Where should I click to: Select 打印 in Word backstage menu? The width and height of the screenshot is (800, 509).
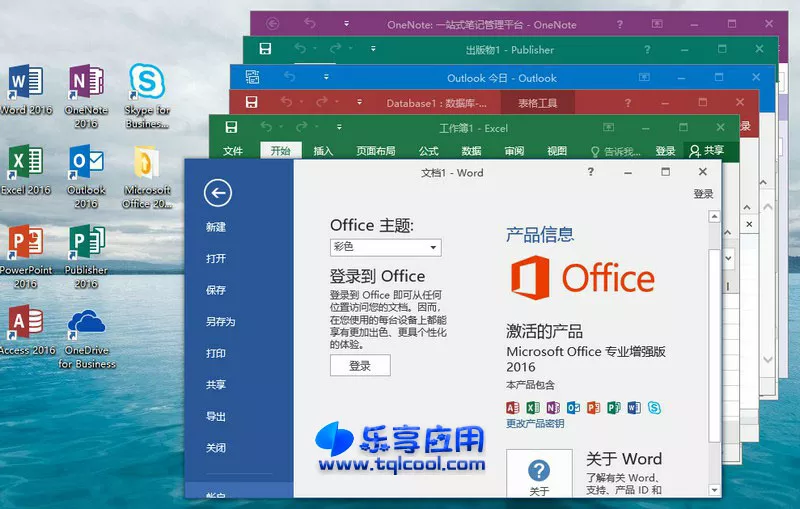216,353
